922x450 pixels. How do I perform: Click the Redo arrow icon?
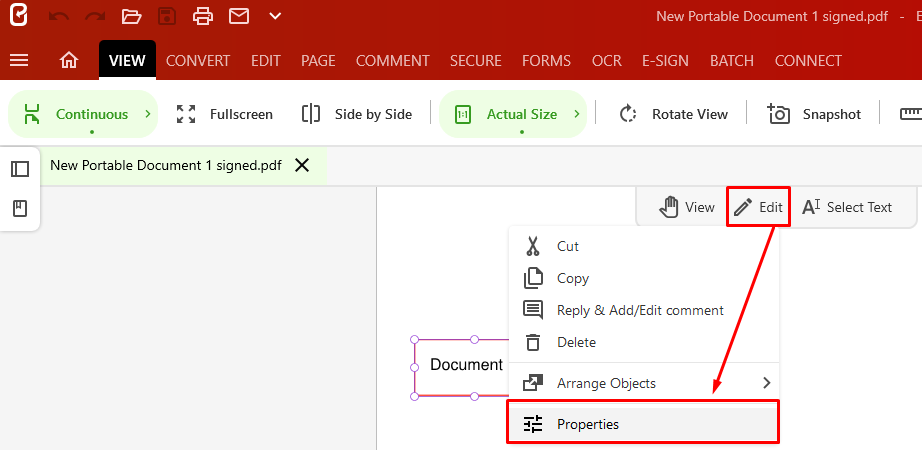point(95,16)
